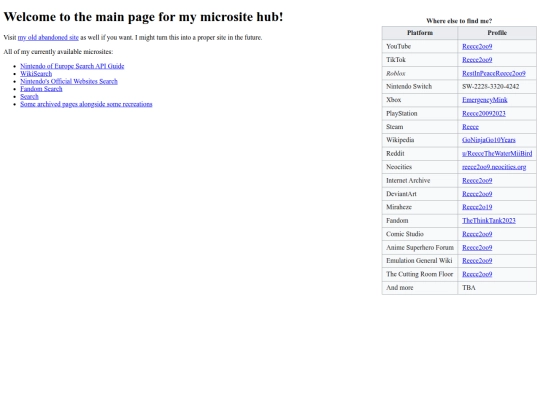
Task: Open the plain "Search" microsite link
Action: click(x=29, y=96)
